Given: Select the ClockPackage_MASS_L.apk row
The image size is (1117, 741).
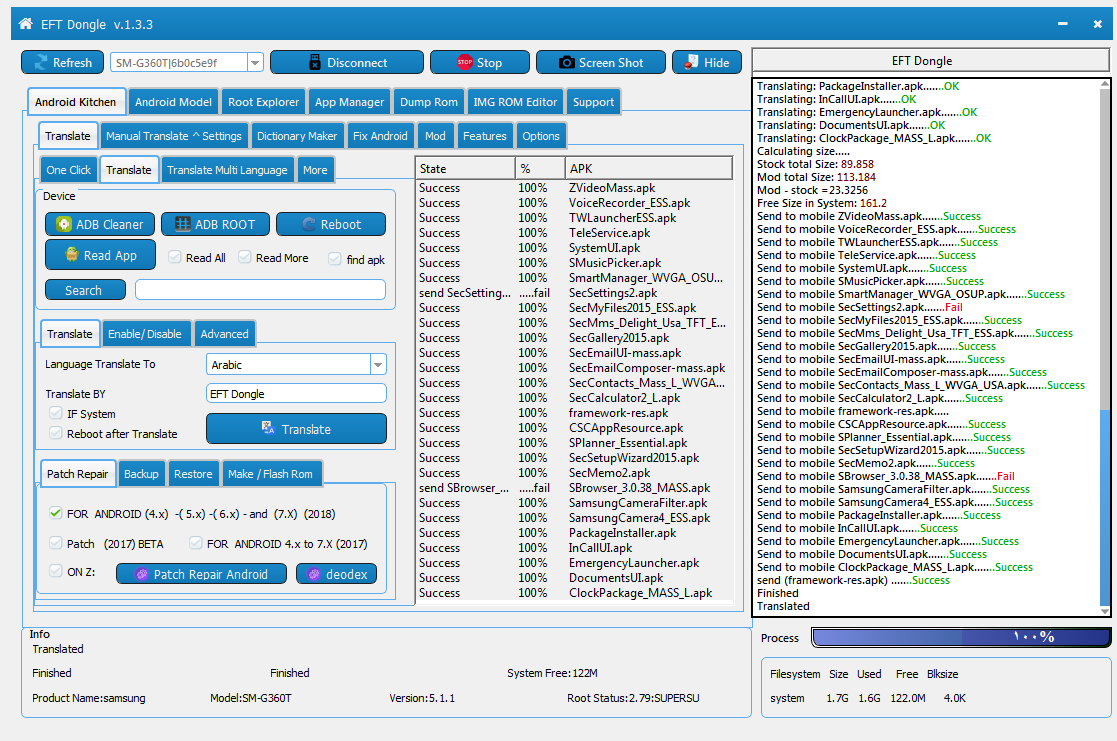Looking at the screenshot, I should pyautogui.click(x=574, y=593).
